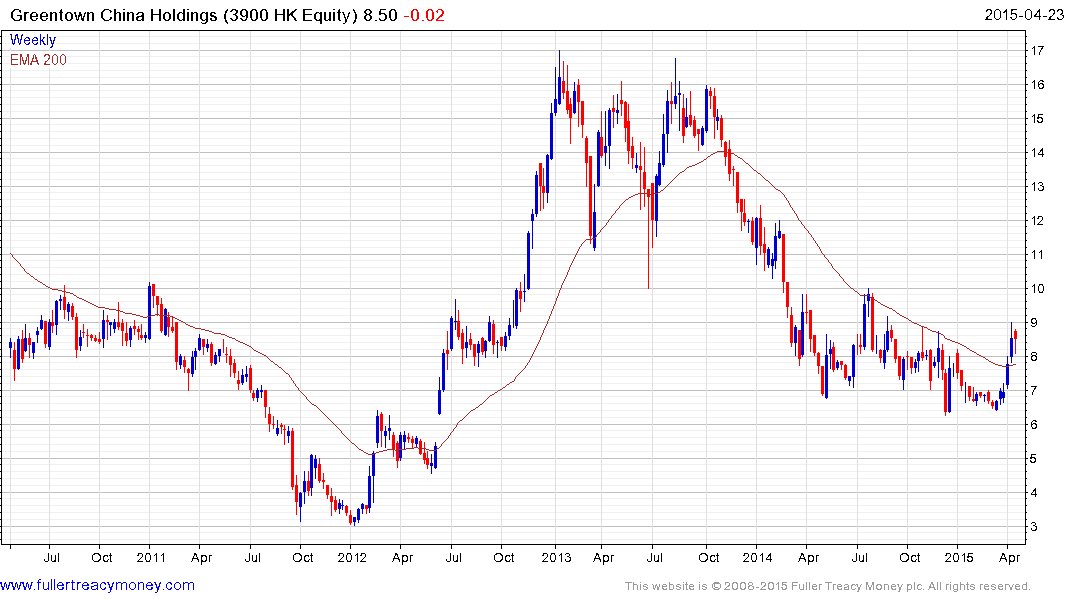The width and height of the screenshot is (1075, 600).
Task: Click the Greentown China Holdings chart title
Action: (x=185, y=15)
